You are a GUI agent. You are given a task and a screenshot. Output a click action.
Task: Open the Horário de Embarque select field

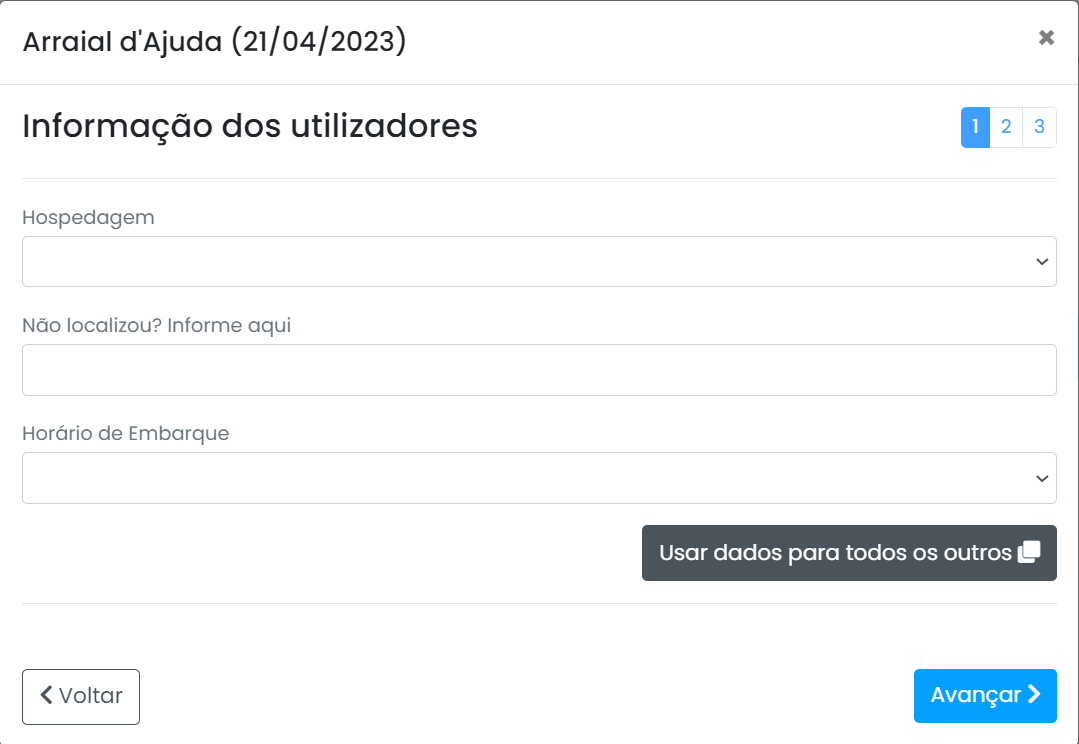pyautogui.click(x=539, y=478)
